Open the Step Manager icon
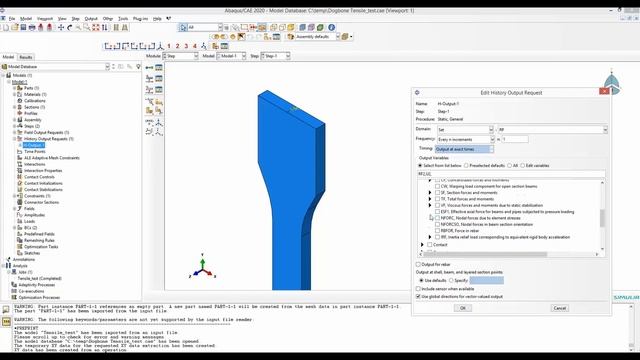This screenshot has height=360, width=640. click(159, 68)
